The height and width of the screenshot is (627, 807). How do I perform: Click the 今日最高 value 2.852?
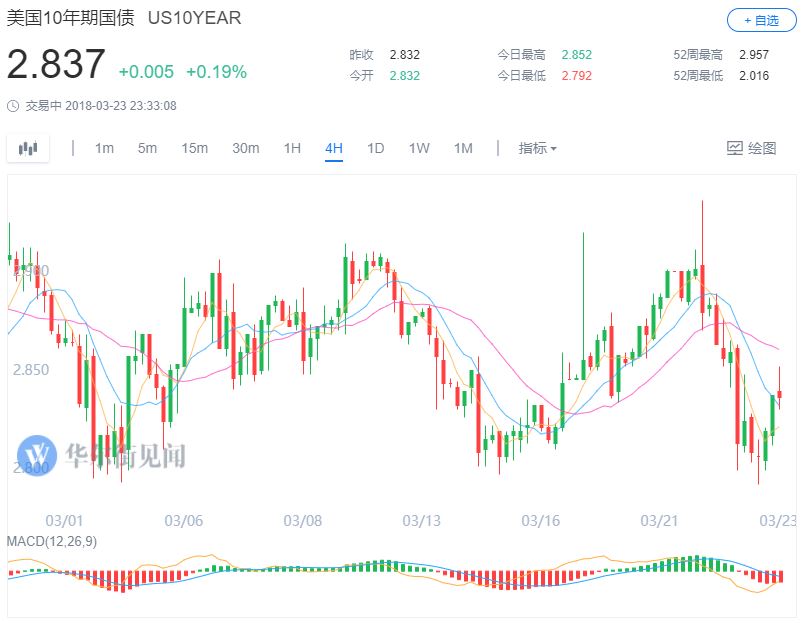point(576,55)
